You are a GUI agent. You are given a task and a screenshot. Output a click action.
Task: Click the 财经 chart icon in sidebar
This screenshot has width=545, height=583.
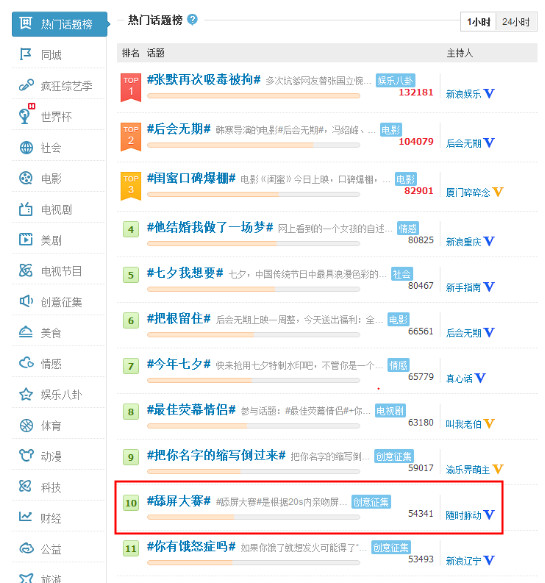[25, 516]
